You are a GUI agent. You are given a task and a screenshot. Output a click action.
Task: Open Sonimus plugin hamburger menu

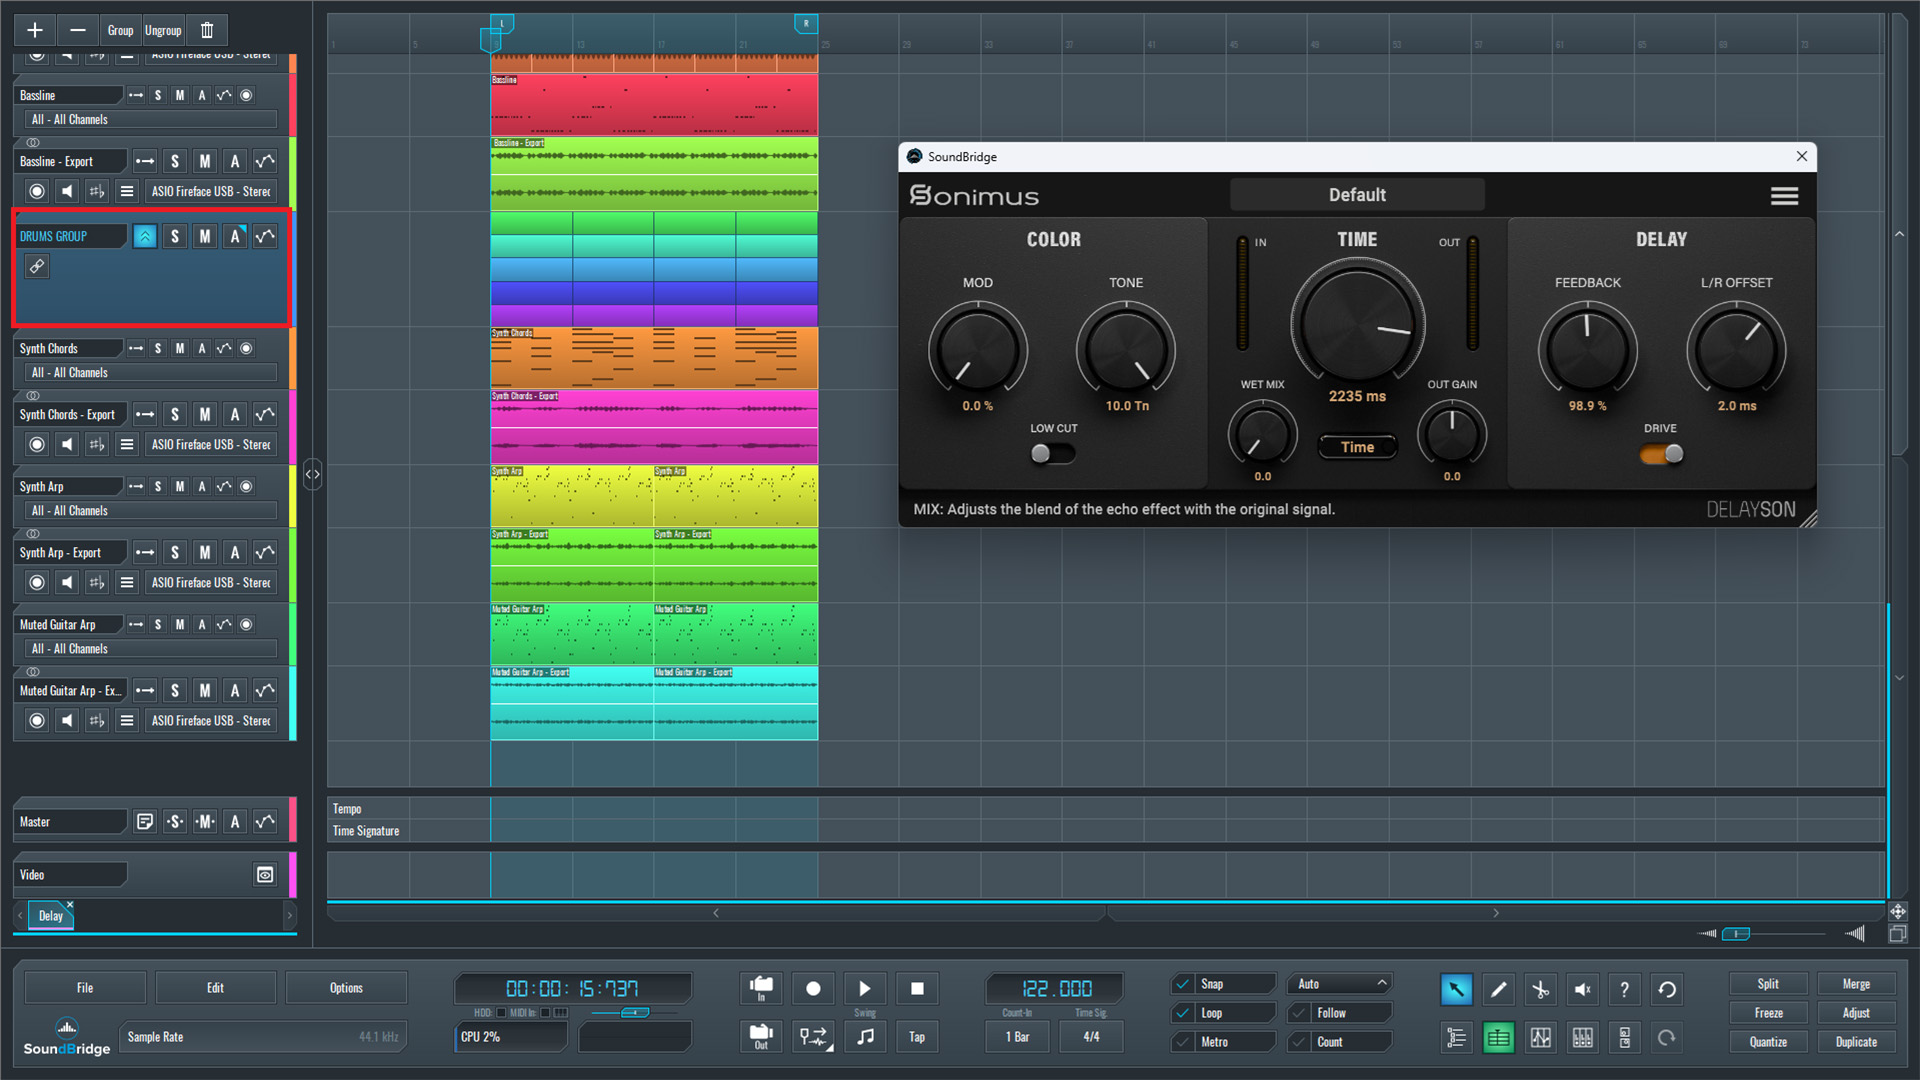coord(1784,196)
